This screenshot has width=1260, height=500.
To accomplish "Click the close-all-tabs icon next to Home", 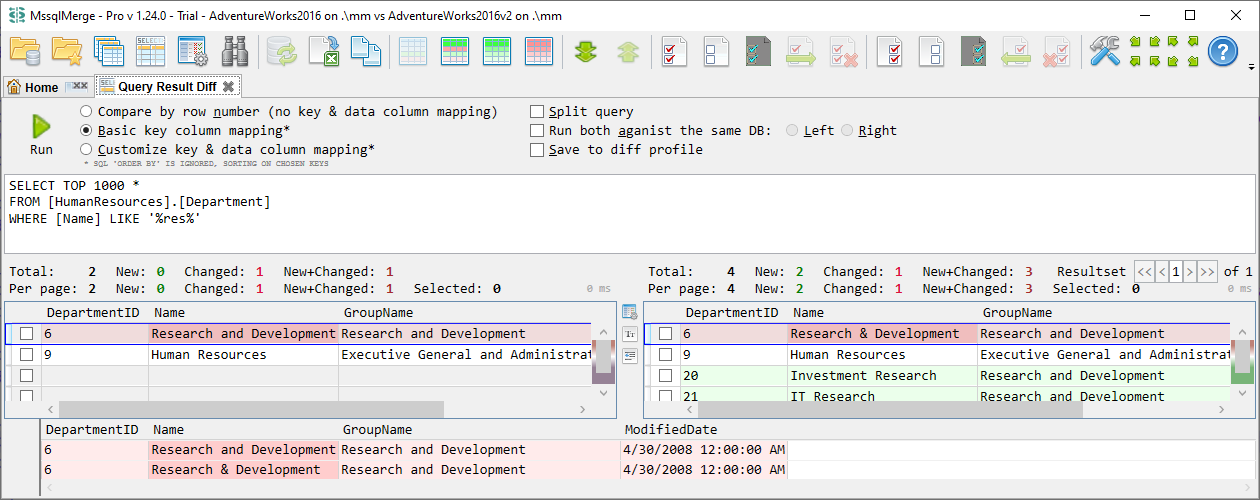I will point(77,87).
